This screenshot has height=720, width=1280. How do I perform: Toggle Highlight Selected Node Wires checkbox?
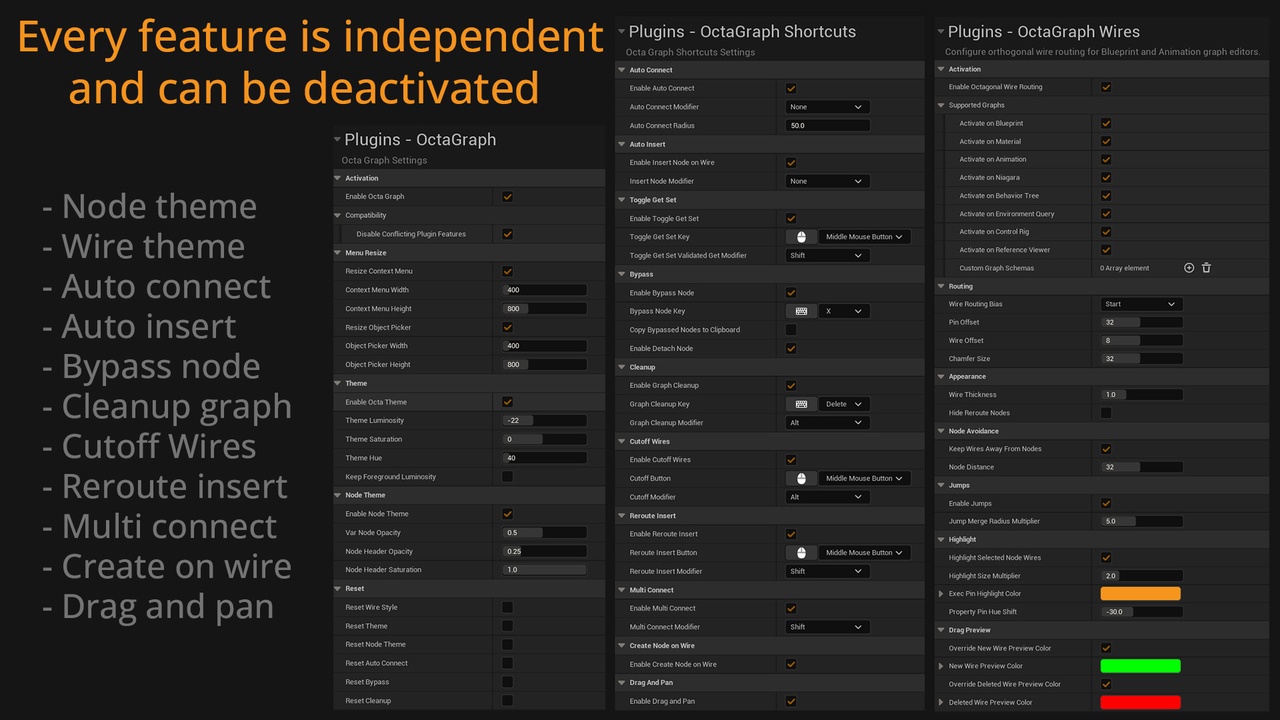click(x=1106, y=558)
